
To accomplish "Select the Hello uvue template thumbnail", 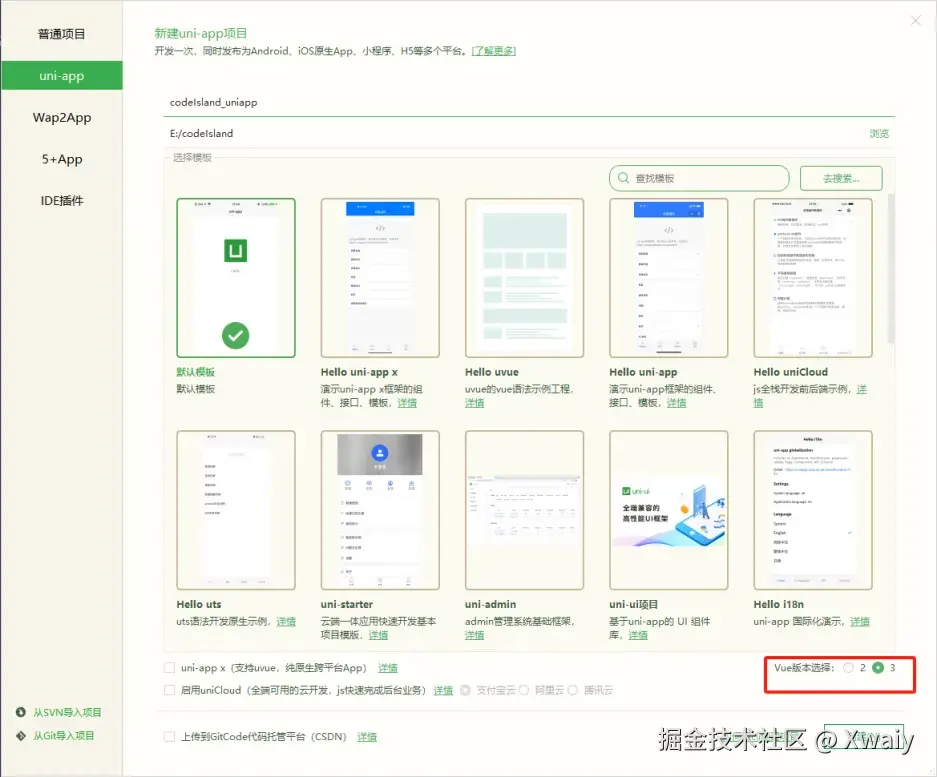I will click(524, 277).
